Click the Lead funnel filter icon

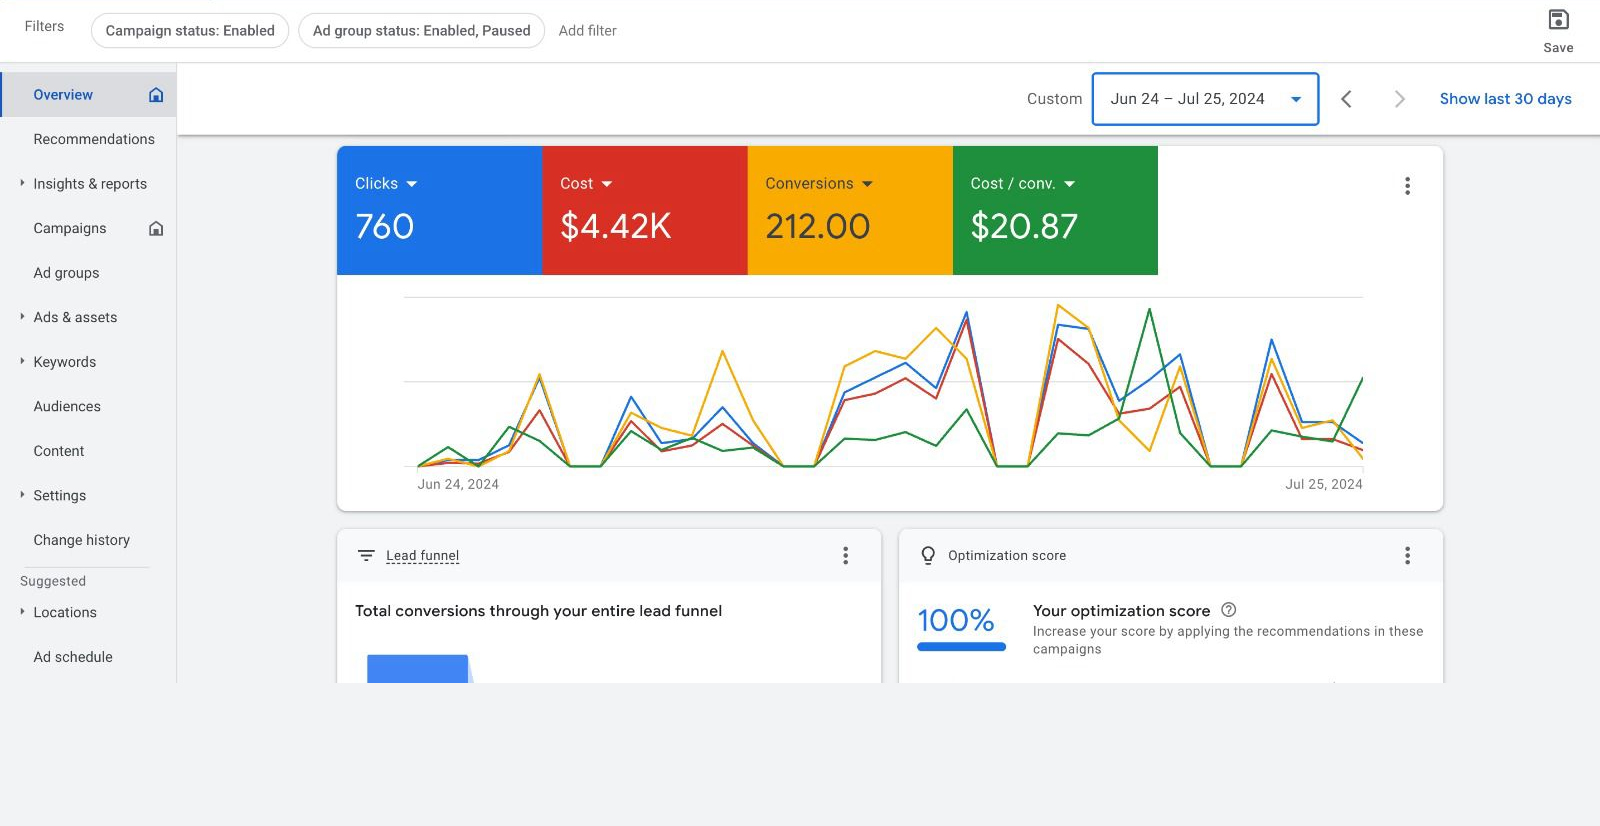point(366,556)
